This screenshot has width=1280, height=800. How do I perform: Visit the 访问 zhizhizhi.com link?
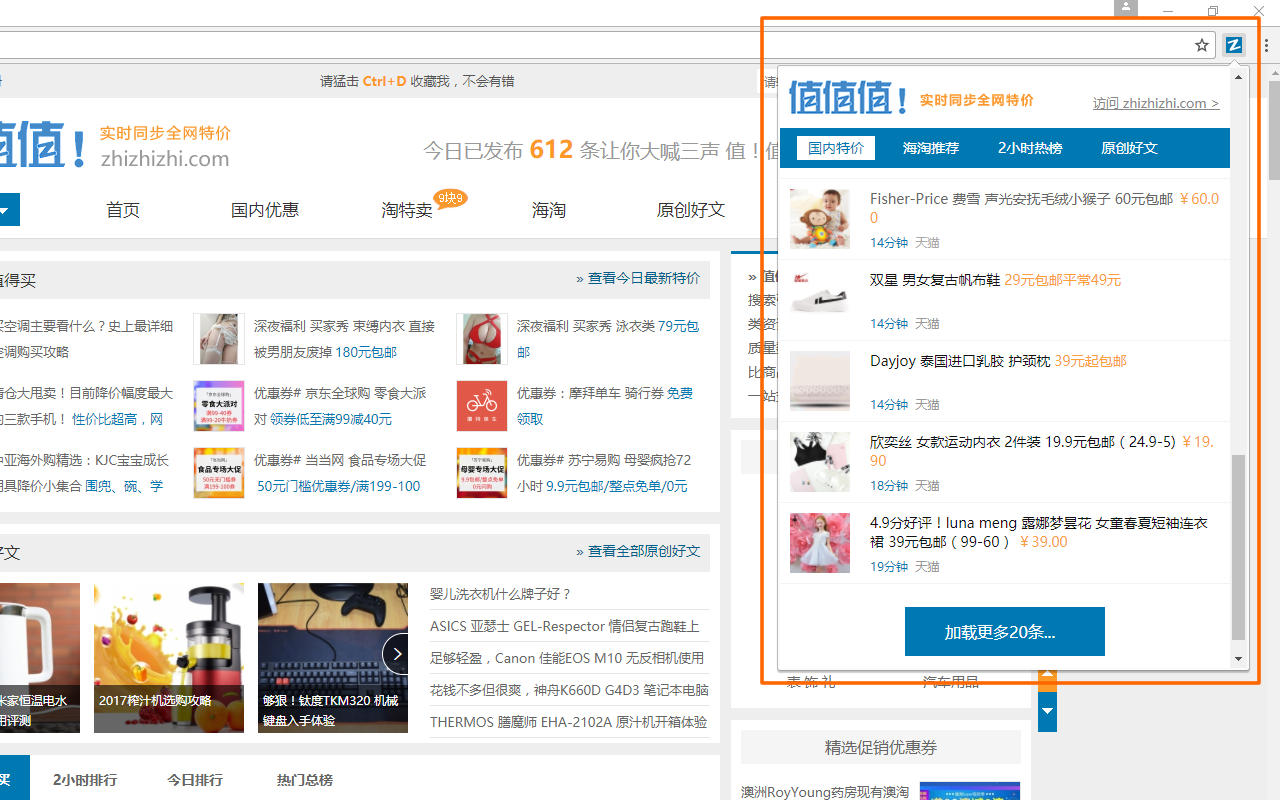(1156, 103)
